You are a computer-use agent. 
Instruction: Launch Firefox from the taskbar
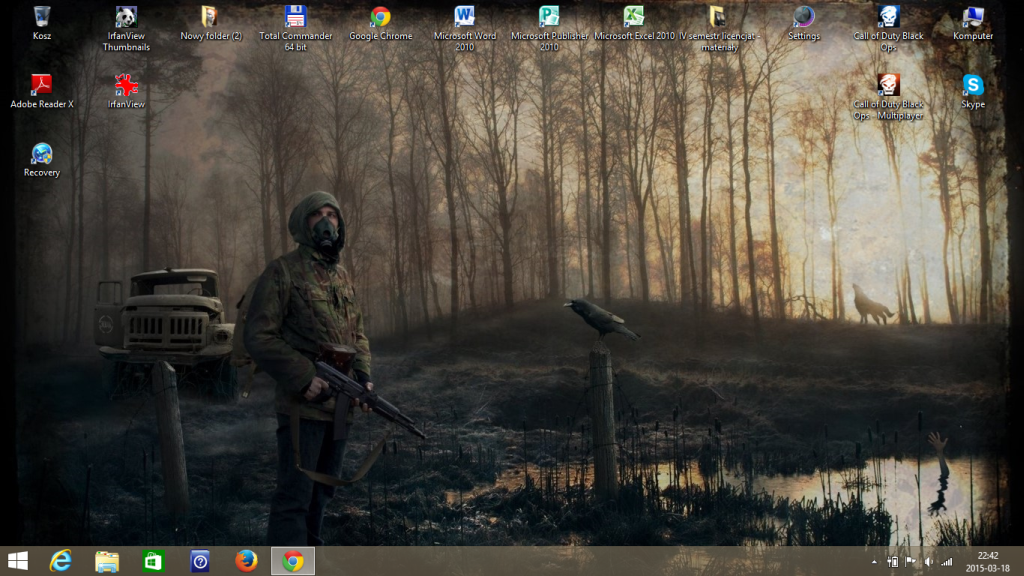point(246,561)
